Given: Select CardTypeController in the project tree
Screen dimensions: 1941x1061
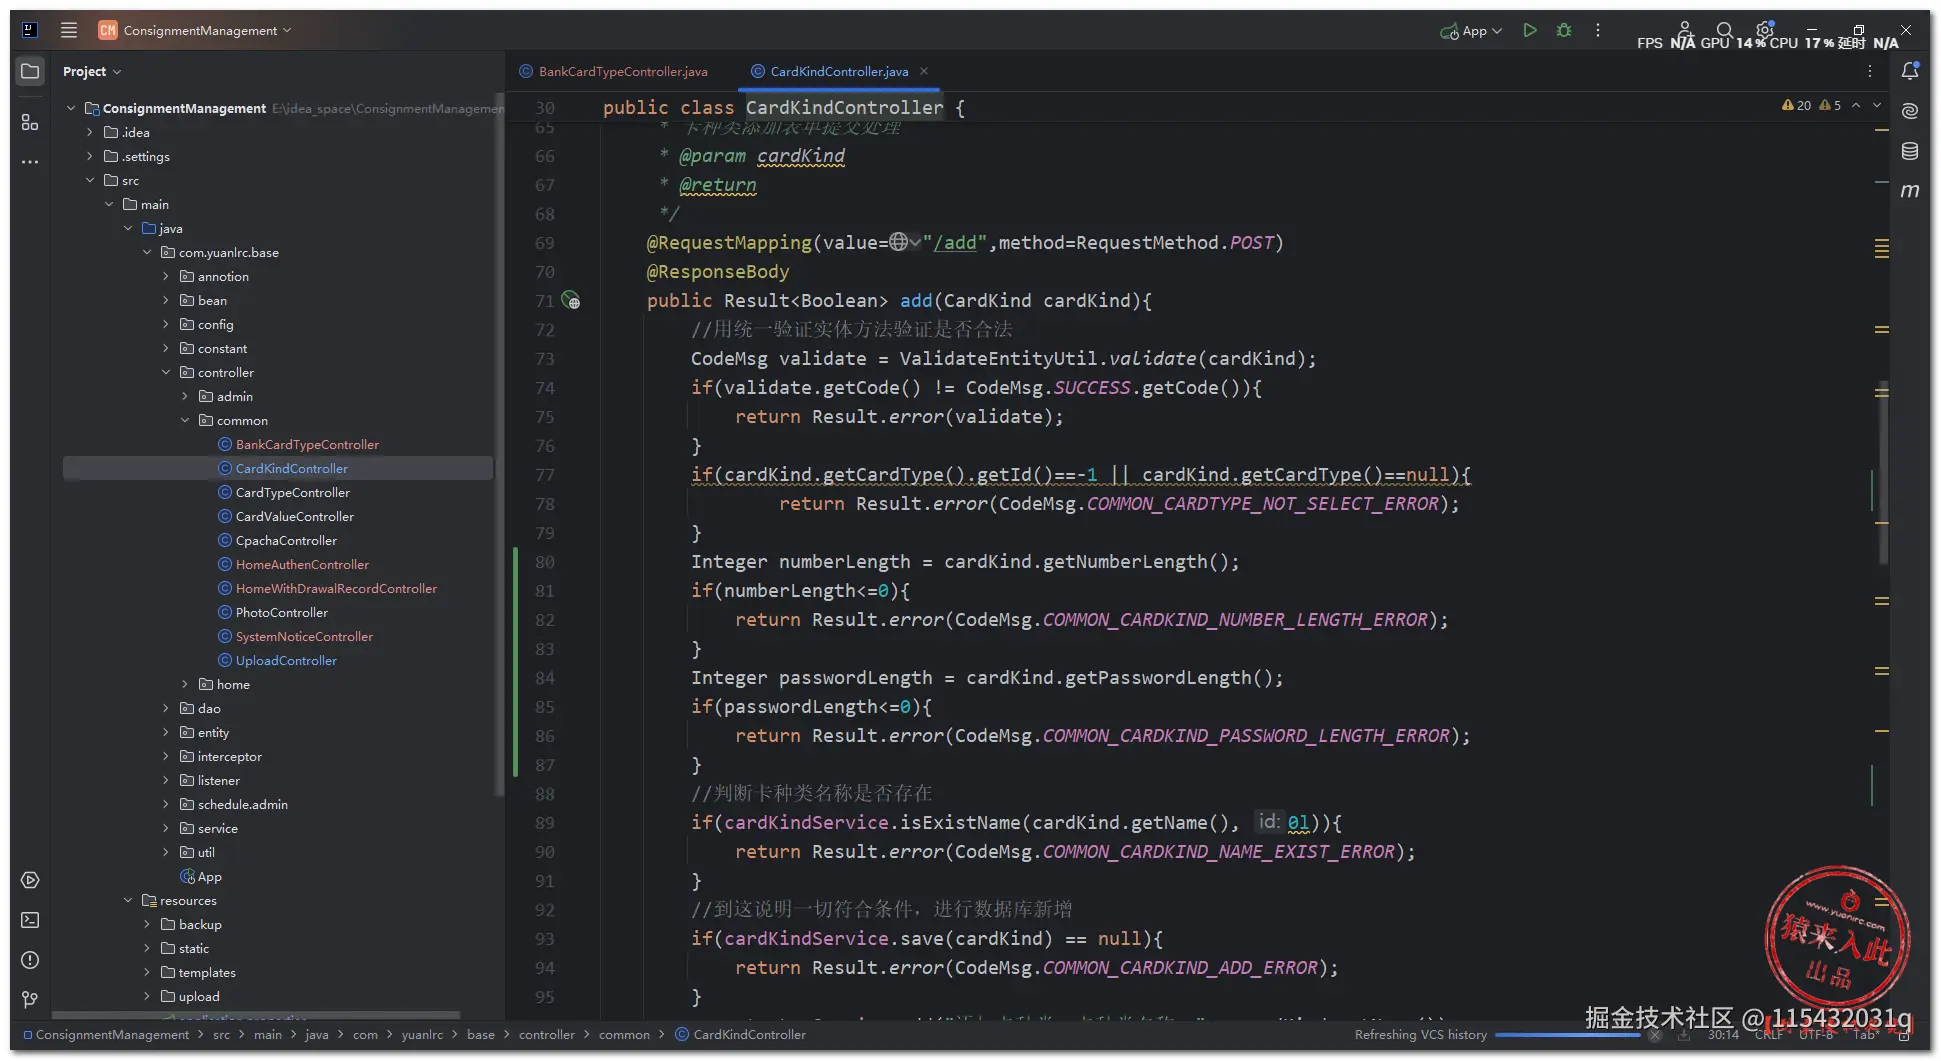Looking at the screenshot, I should pyautogui.click(x=292, y=492).
